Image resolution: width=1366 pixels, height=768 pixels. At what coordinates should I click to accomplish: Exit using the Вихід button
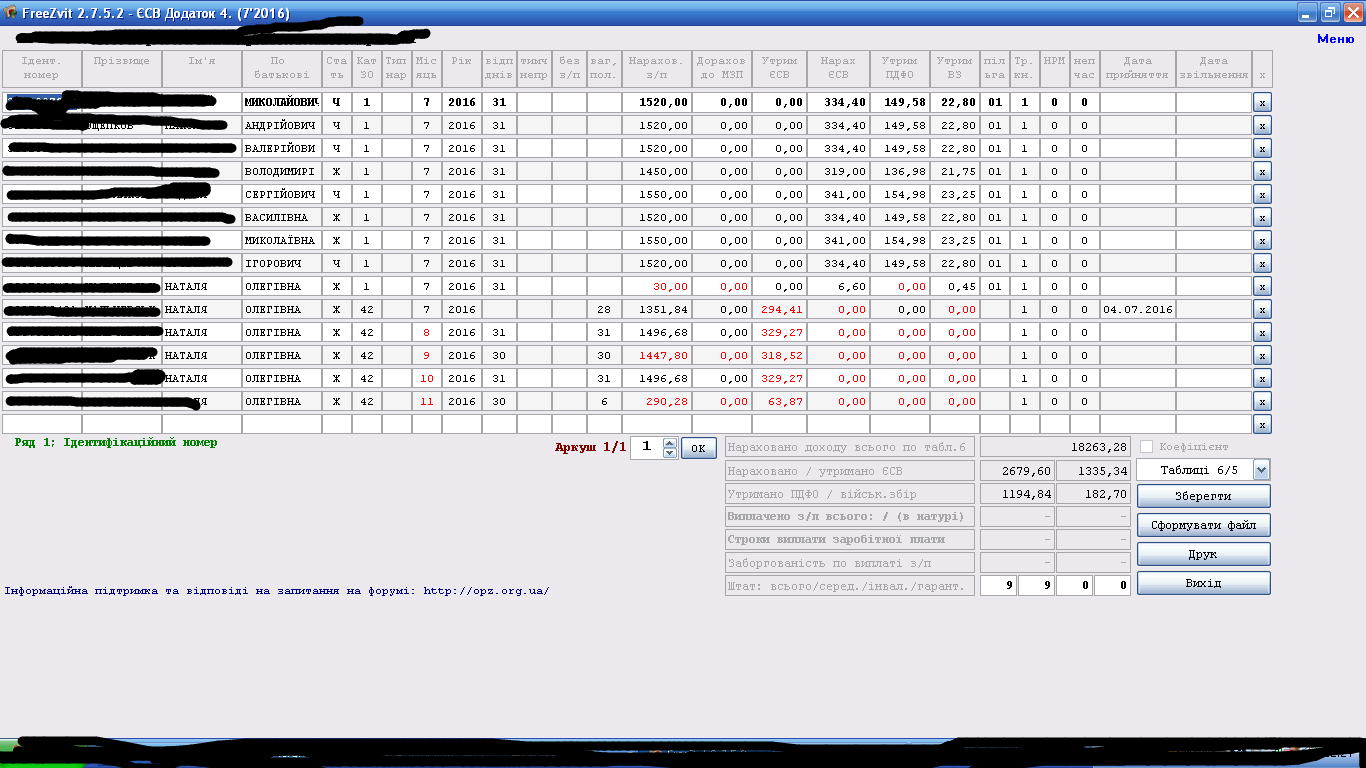pyautogui.click(x=1203, y=583)
